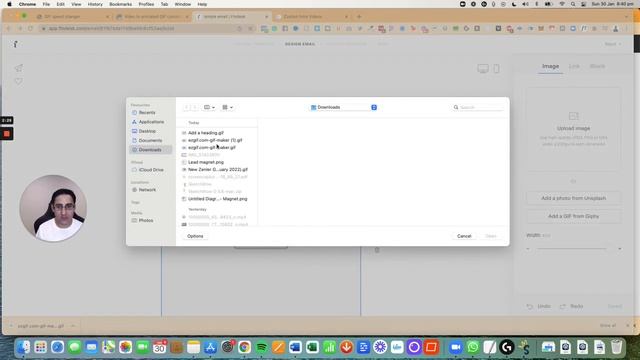Click Undo in the Flodesk panel

(x=538, y=307)
